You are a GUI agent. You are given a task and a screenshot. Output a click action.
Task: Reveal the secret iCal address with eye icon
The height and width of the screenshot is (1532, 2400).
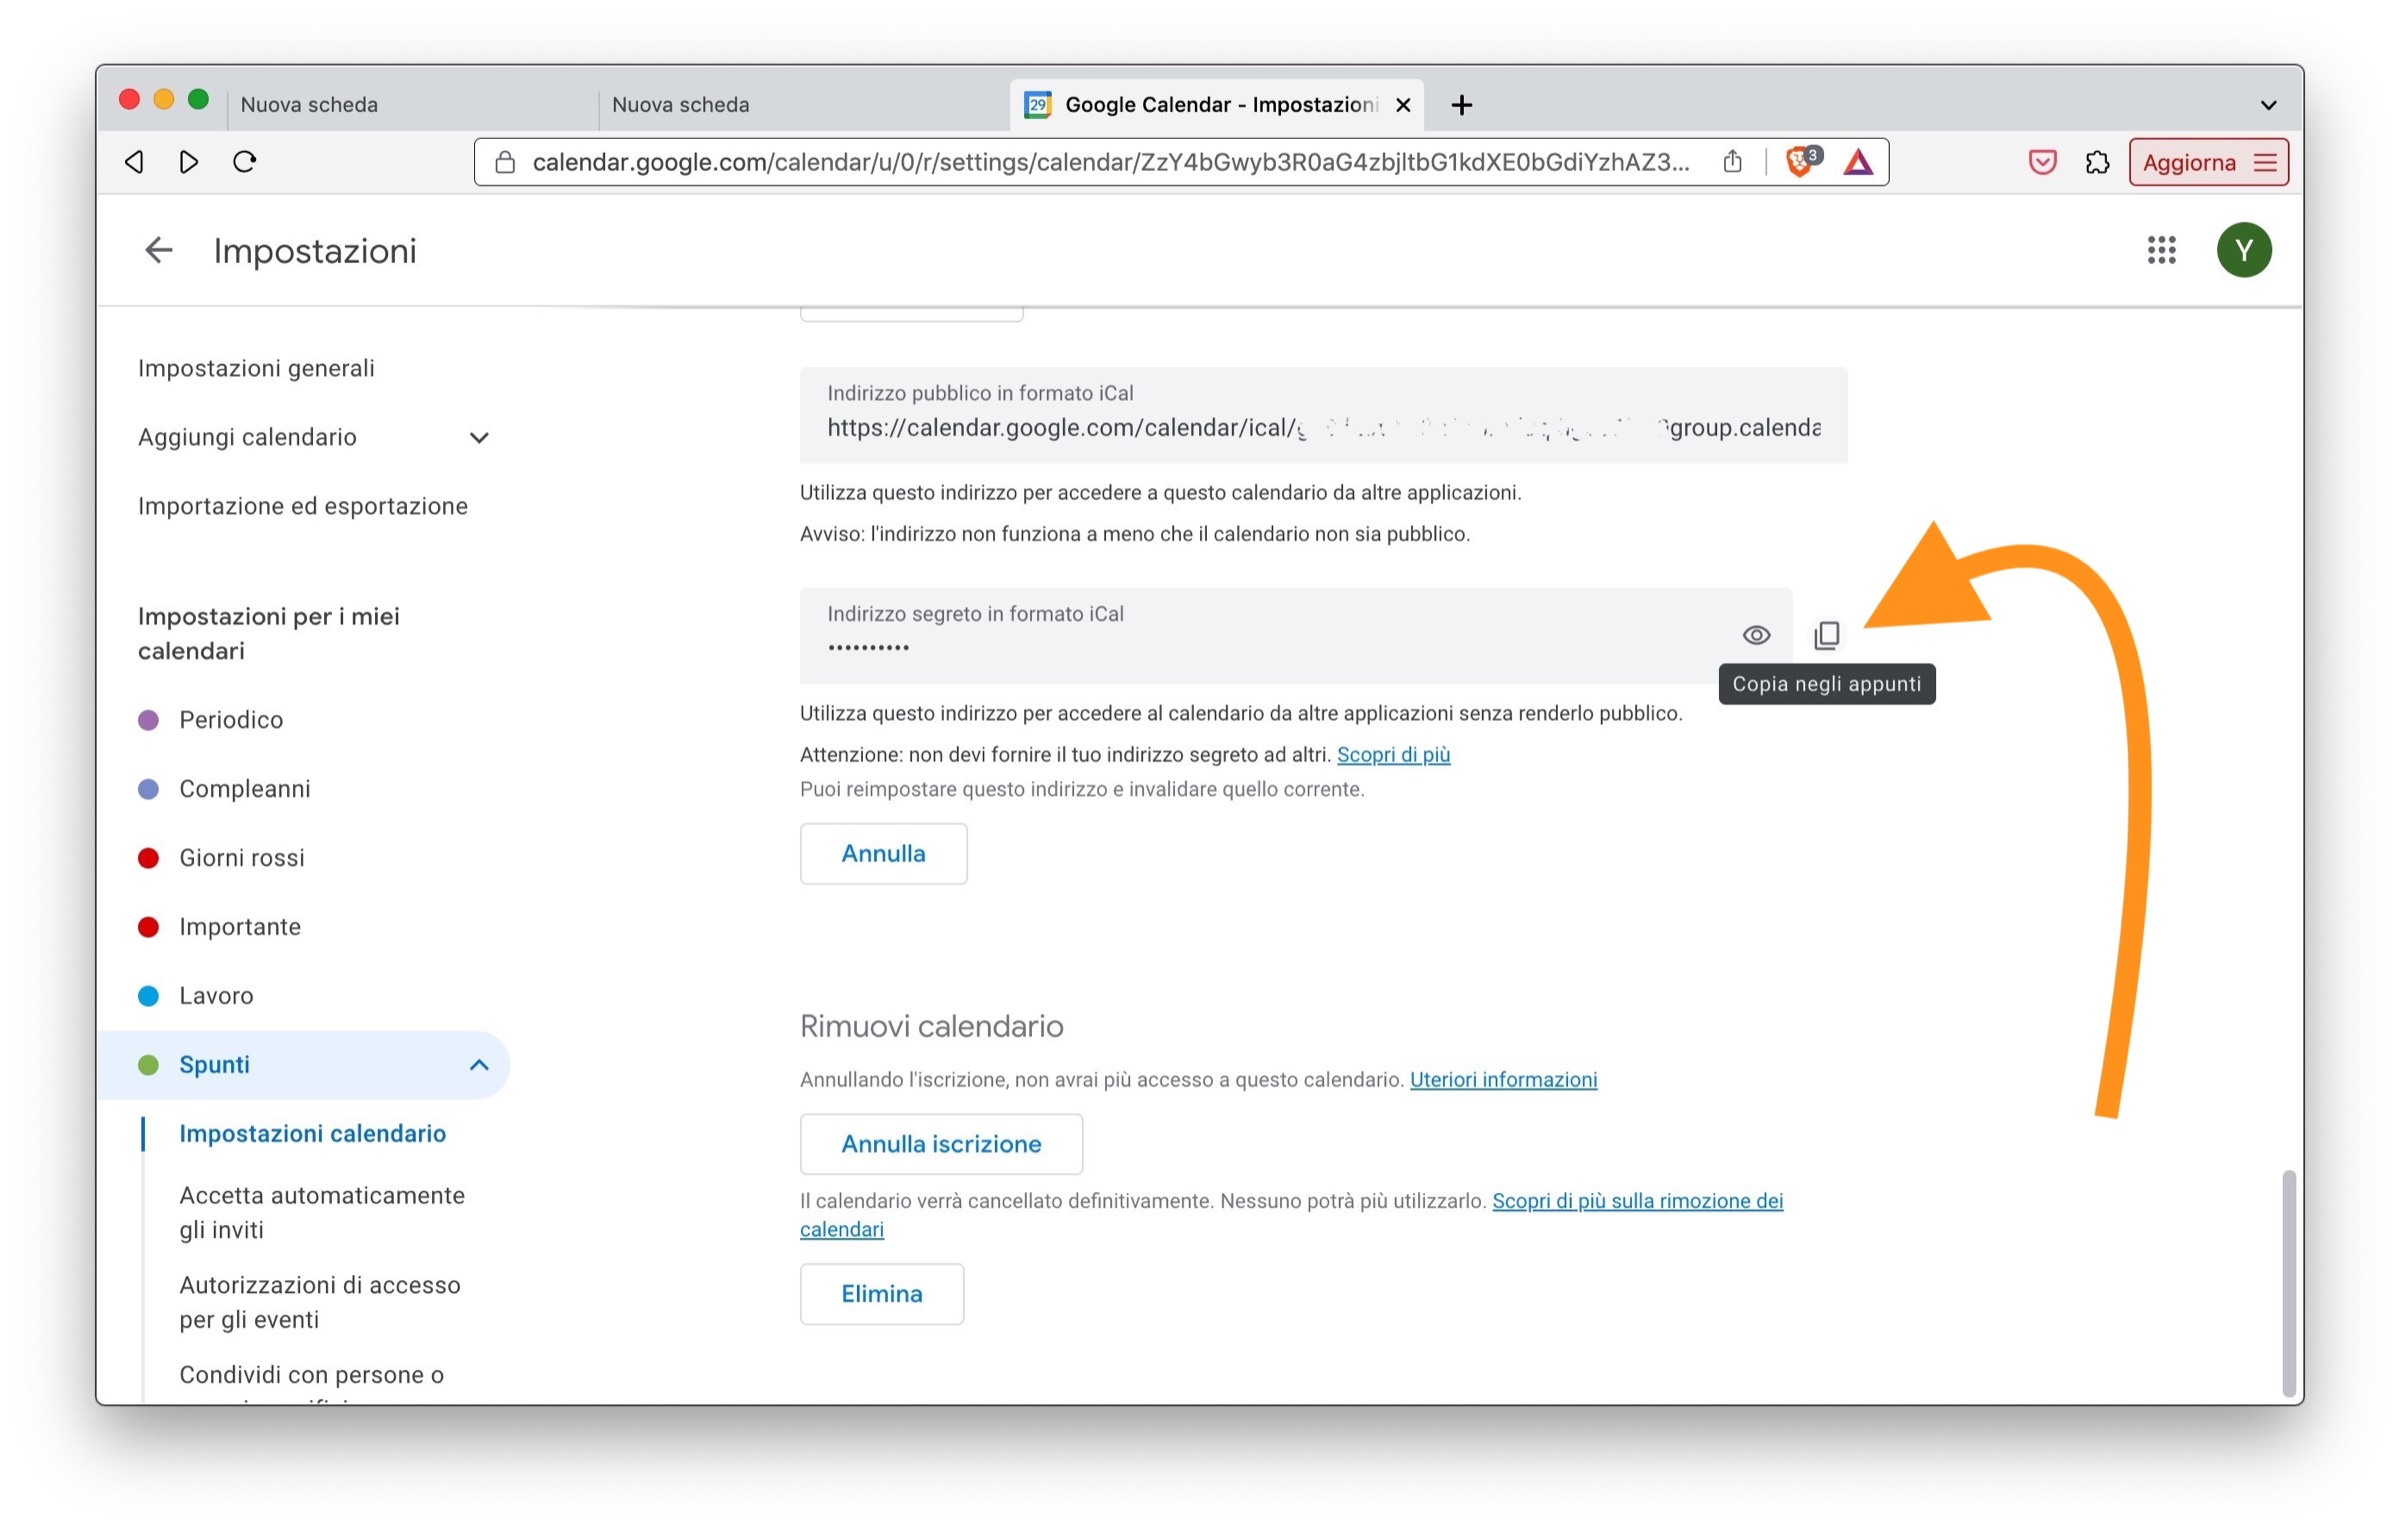pos(1756,635)
